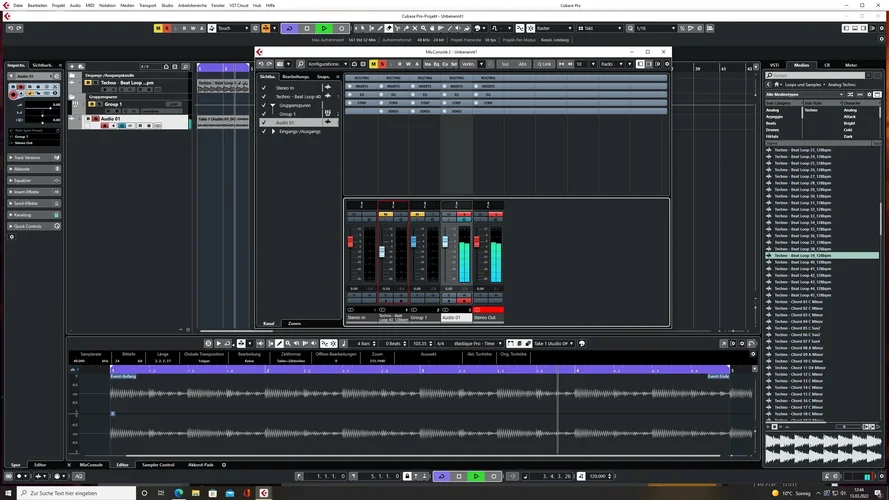Screen dimensions: 889x500
Task: Uncheck the Group 1 channel visibility
Action: point(264,114)
